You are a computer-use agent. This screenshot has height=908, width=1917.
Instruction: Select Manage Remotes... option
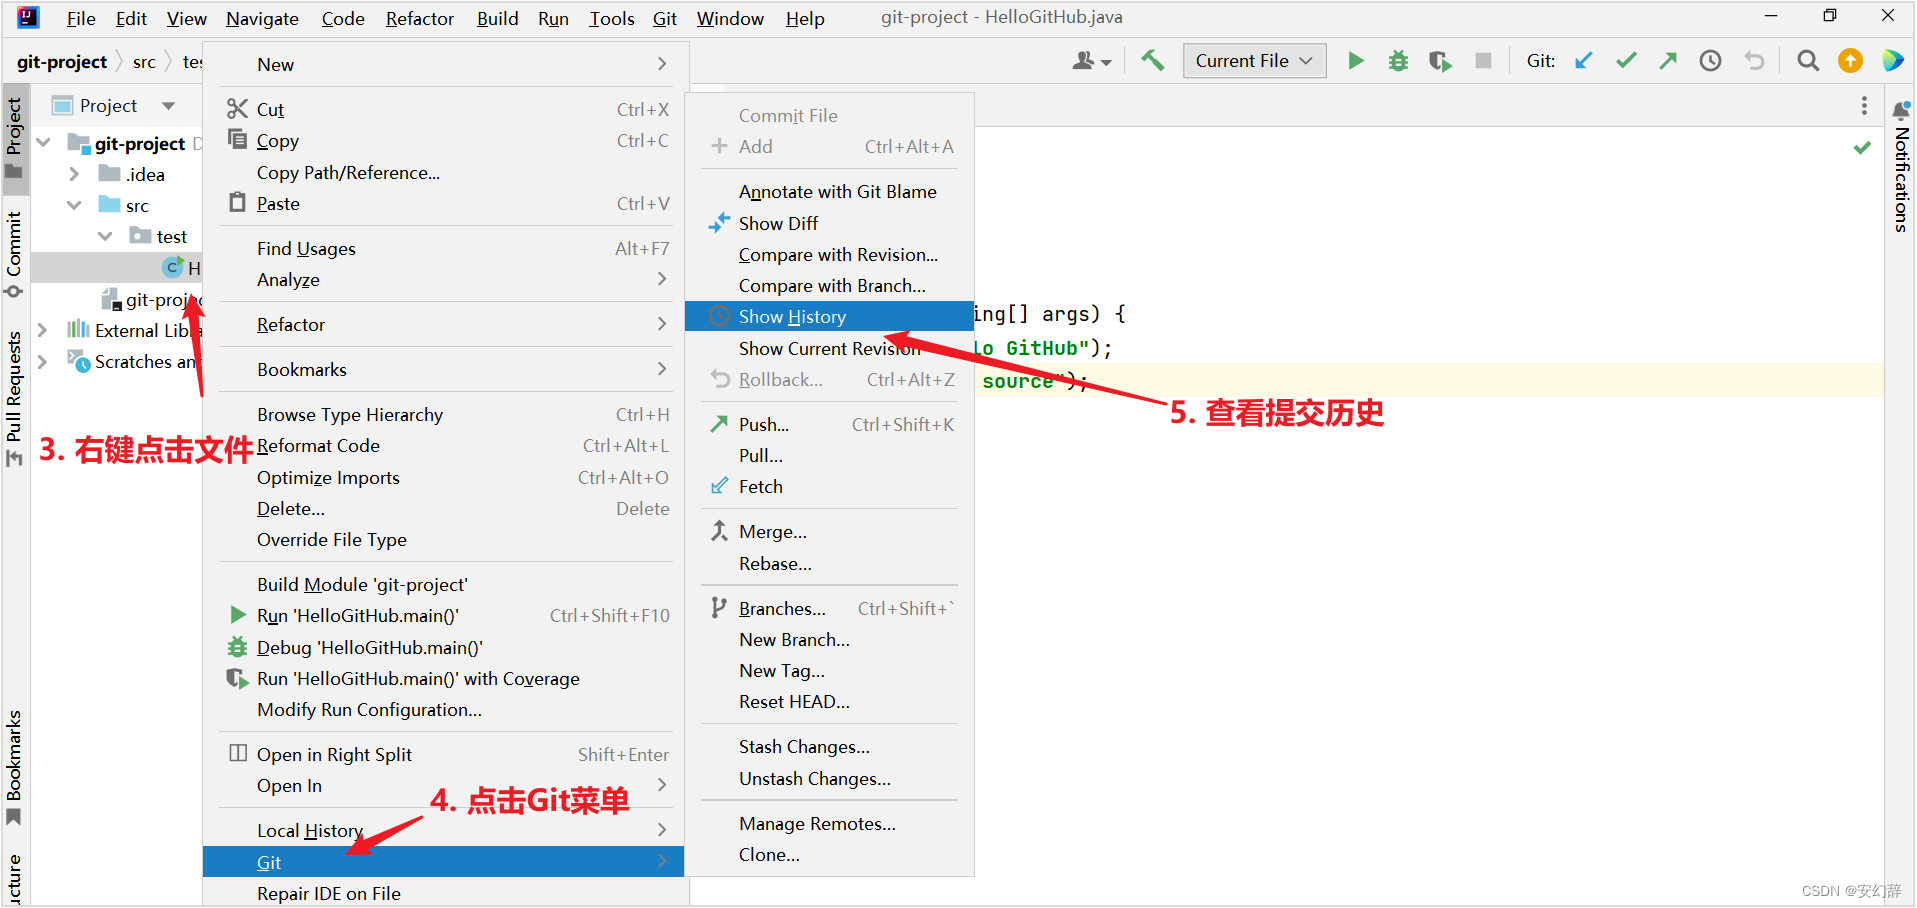tap(829, 823)
